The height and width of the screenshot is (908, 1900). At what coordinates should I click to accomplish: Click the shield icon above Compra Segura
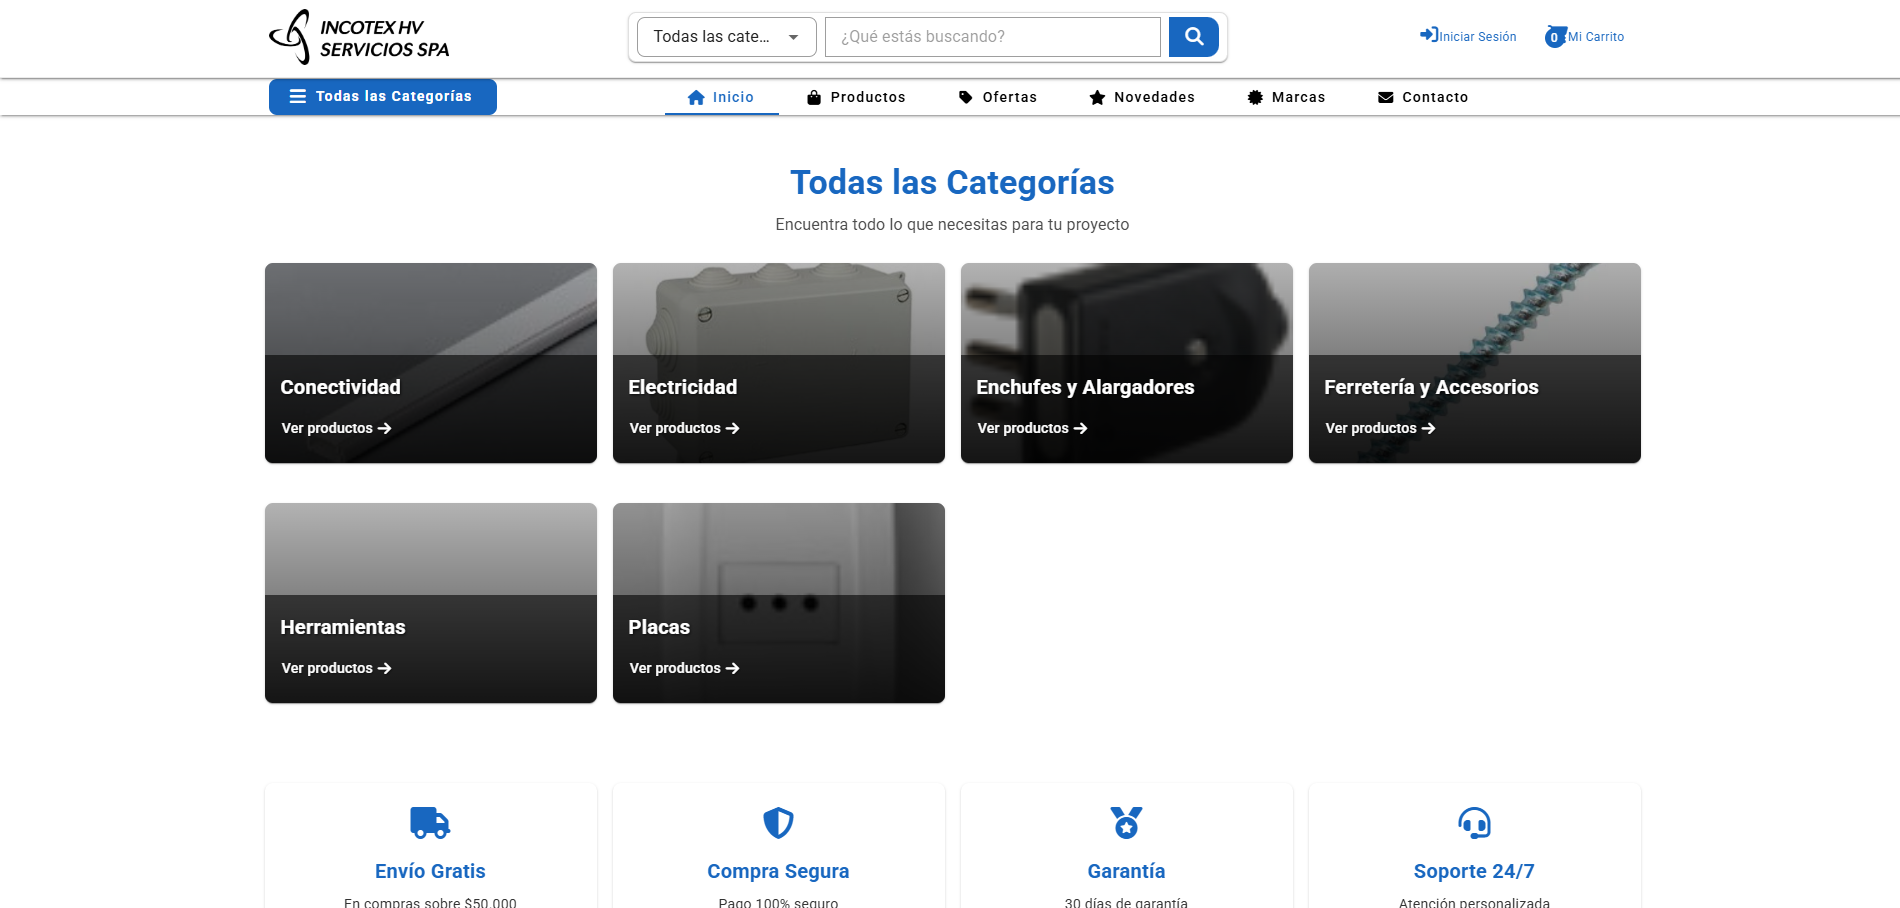(777, 824)
